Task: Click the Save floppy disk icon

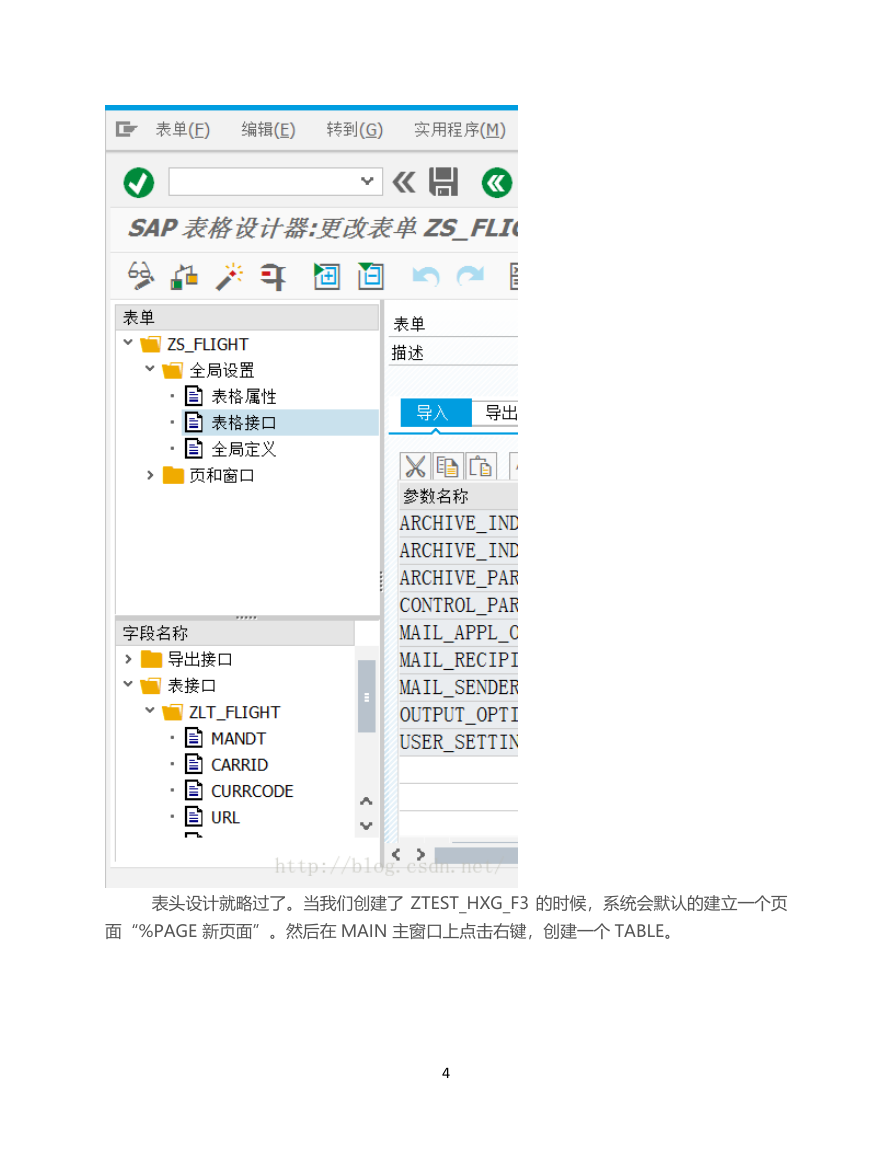Action: [x=444, y=182]
